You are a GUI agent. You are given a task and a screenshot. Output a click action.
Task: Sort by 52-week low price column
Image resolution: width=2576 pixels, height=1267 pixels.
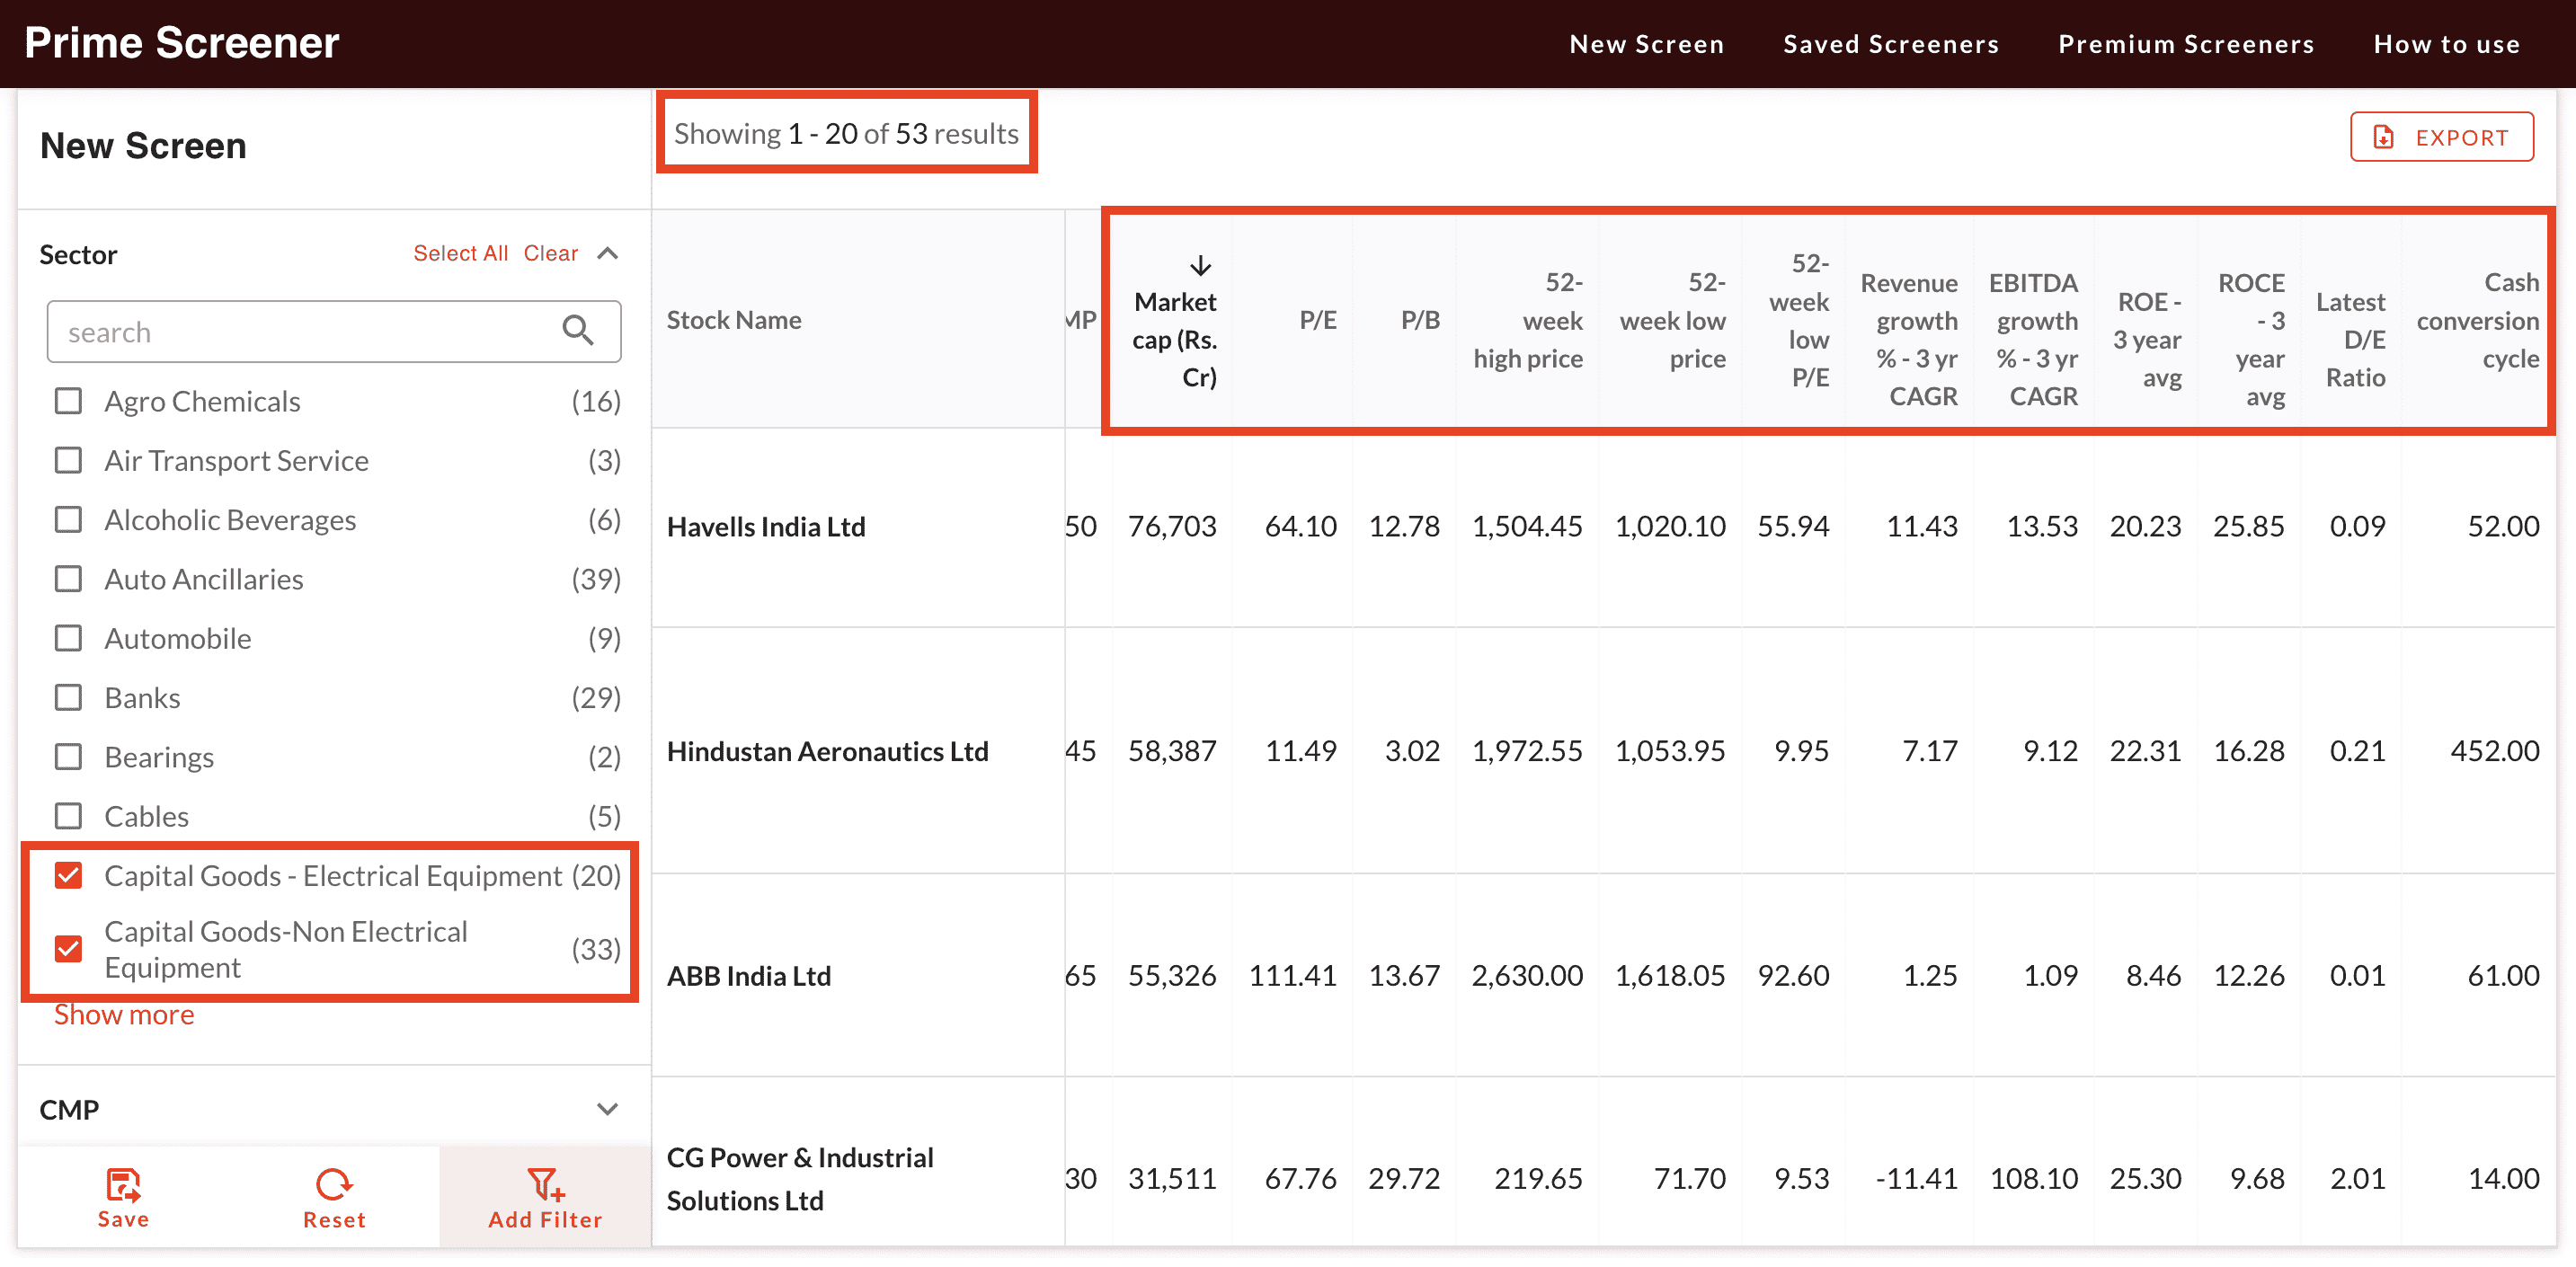(1673, 320)
